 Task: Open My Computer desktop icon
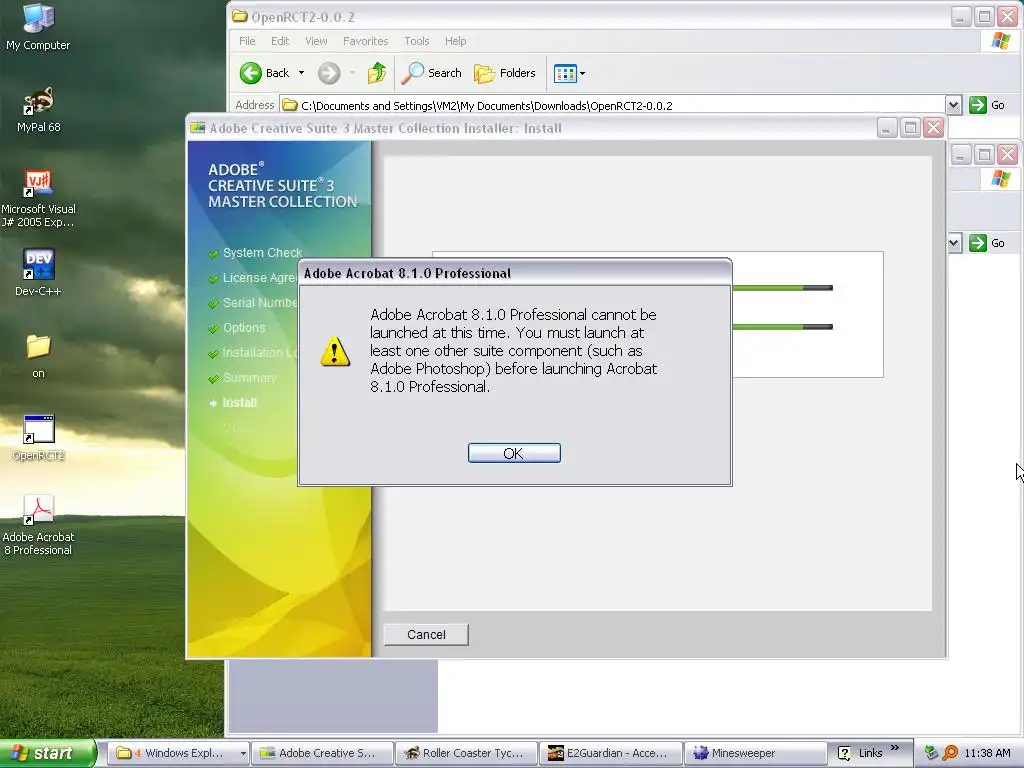[x=38, y=26]
